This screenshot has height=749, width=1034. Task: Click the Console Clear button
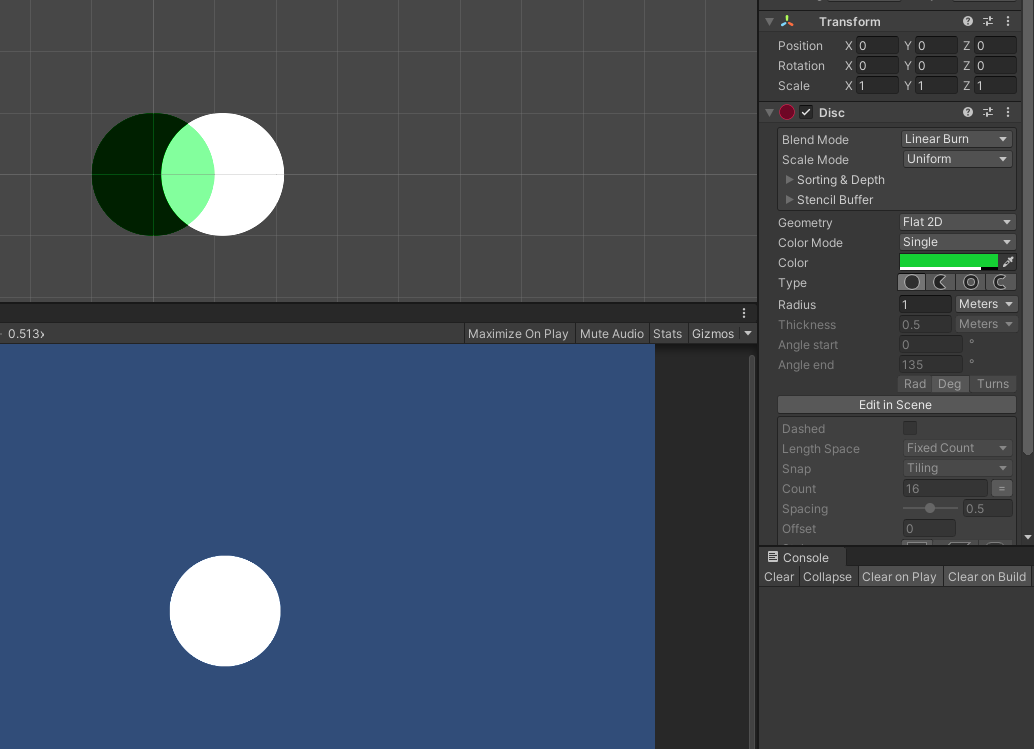[x=779, y=577]
